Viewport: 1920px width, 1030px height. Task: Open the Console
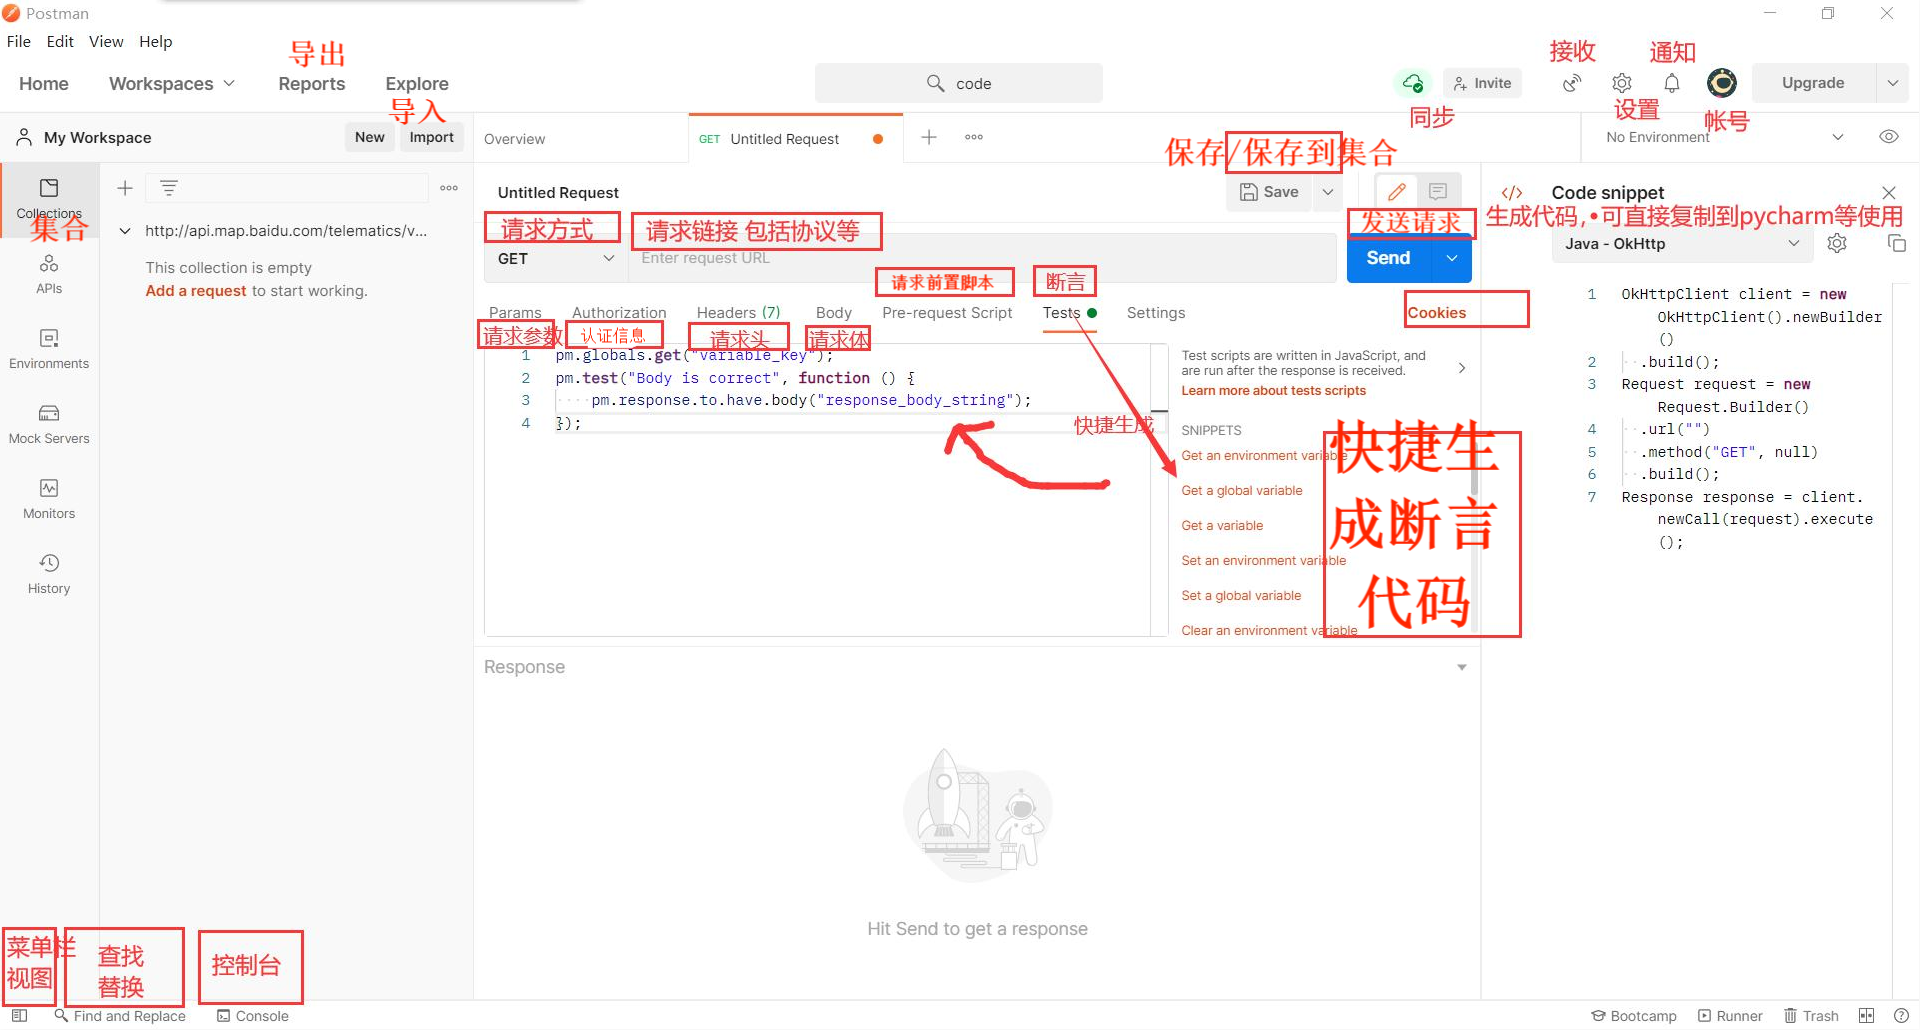(253, 1015)
